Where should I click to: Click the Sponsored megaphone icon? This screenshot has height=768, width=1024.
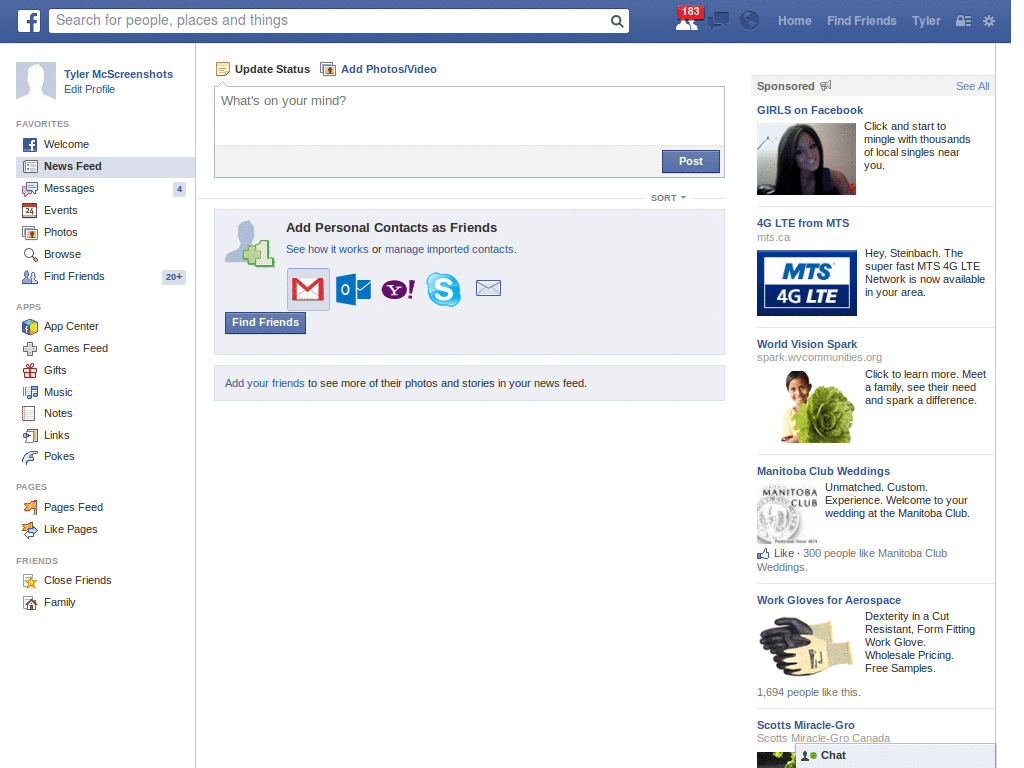coord(825,86)
